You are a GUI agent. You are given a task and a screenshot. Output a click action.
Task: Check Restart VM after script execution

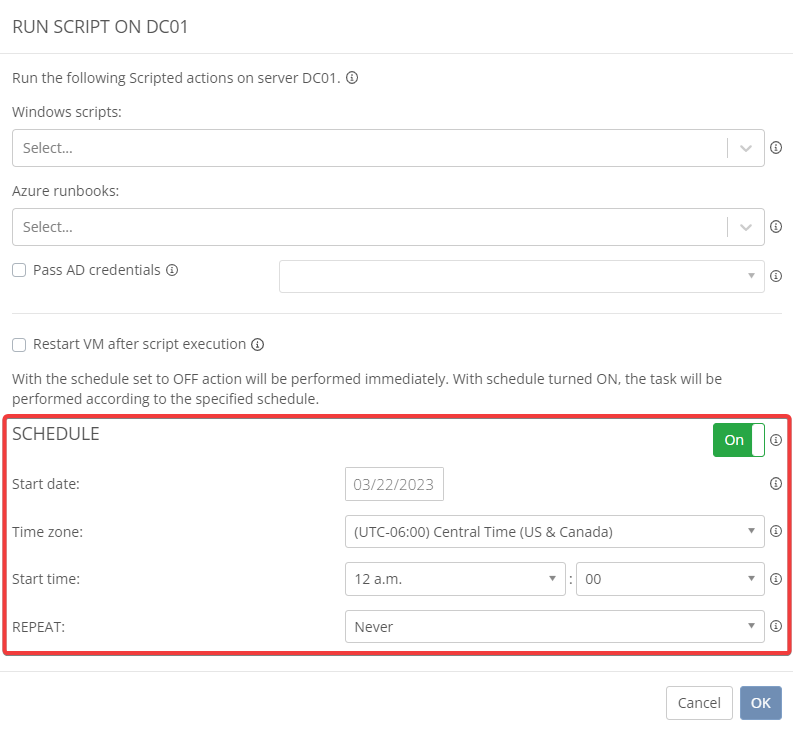pyautogui.click(x=19, y=345)
